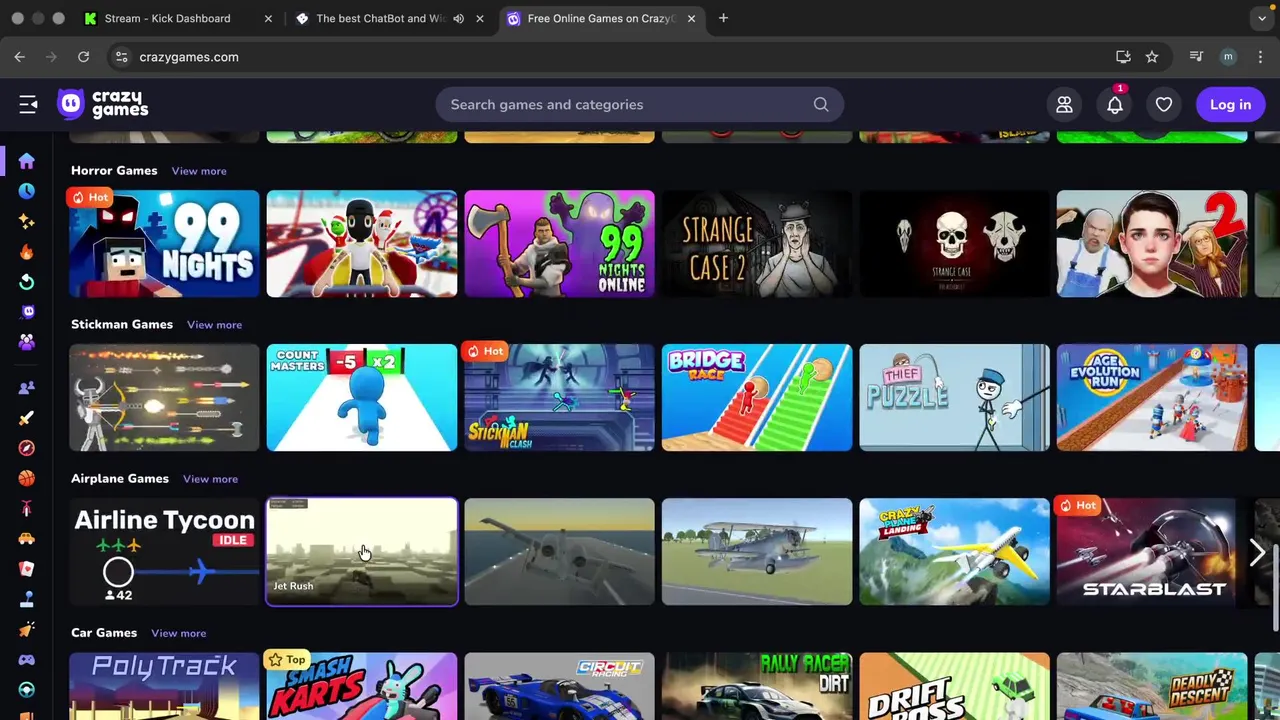Viewport: 1280px width, 720px height.
Task: Switch to Stream - Kick Dashboard tab
Action: pyautogui.click(x=167, y=18)
